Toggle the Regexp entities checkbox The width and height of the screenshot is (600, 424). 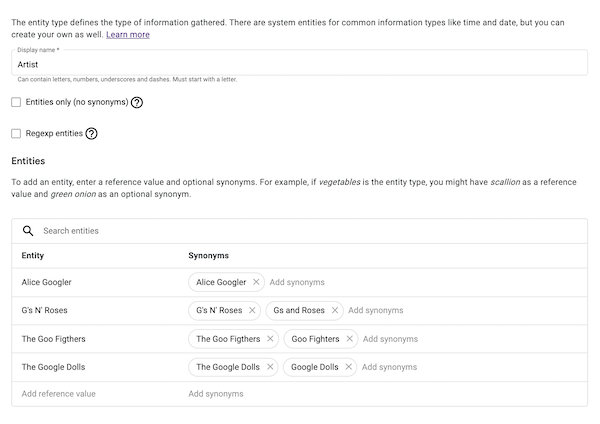16,133
